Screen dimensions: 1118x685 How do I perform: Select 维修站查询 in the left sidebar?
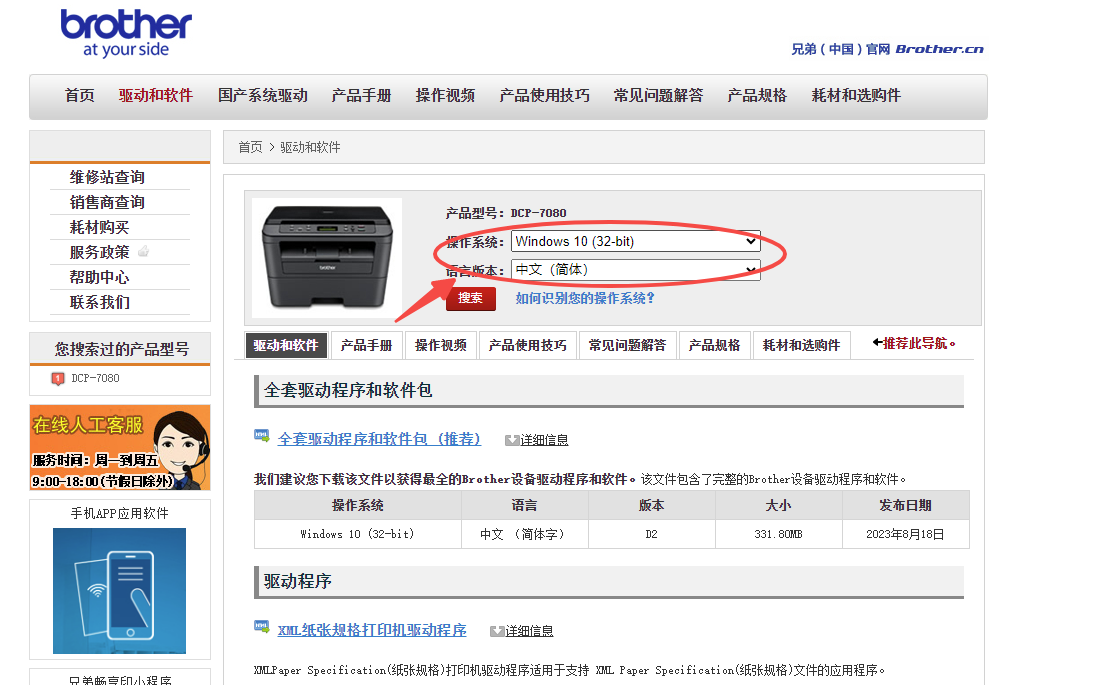[x=107, y=177]
